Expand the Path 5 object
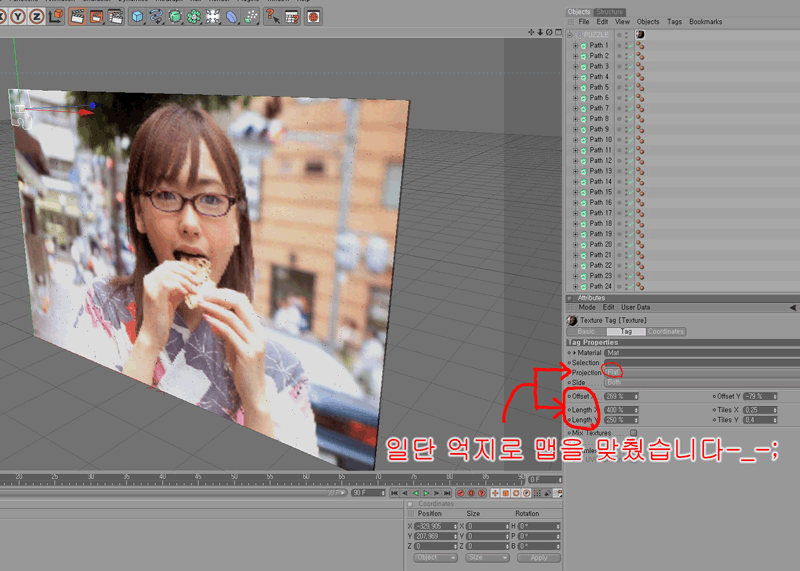Image resolution: width=800 pixels, height=571 pixels. [x=576, y=87]
